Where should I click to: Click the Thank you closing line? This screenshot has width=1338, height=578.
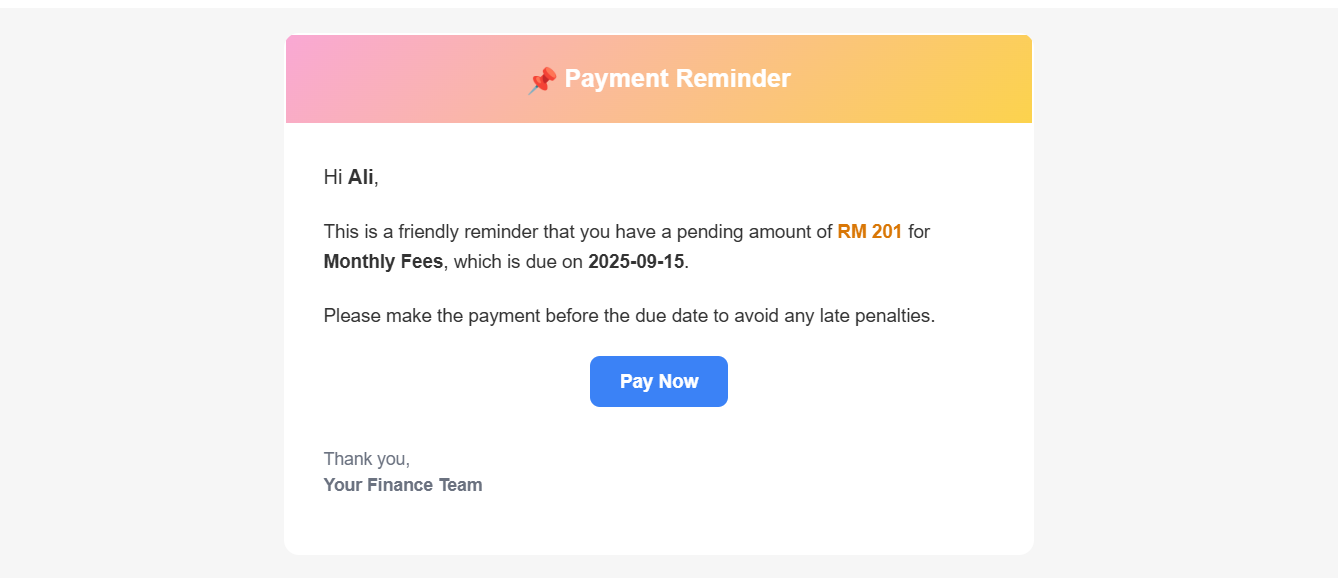tap(366, 460)
